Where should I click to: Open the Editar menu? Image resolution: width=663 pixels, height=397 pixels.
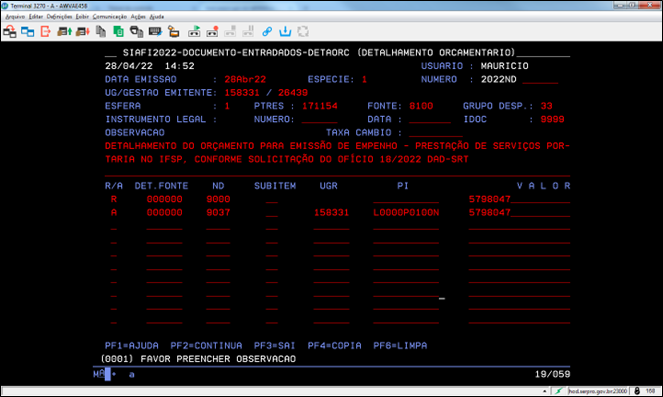(36, 16)
